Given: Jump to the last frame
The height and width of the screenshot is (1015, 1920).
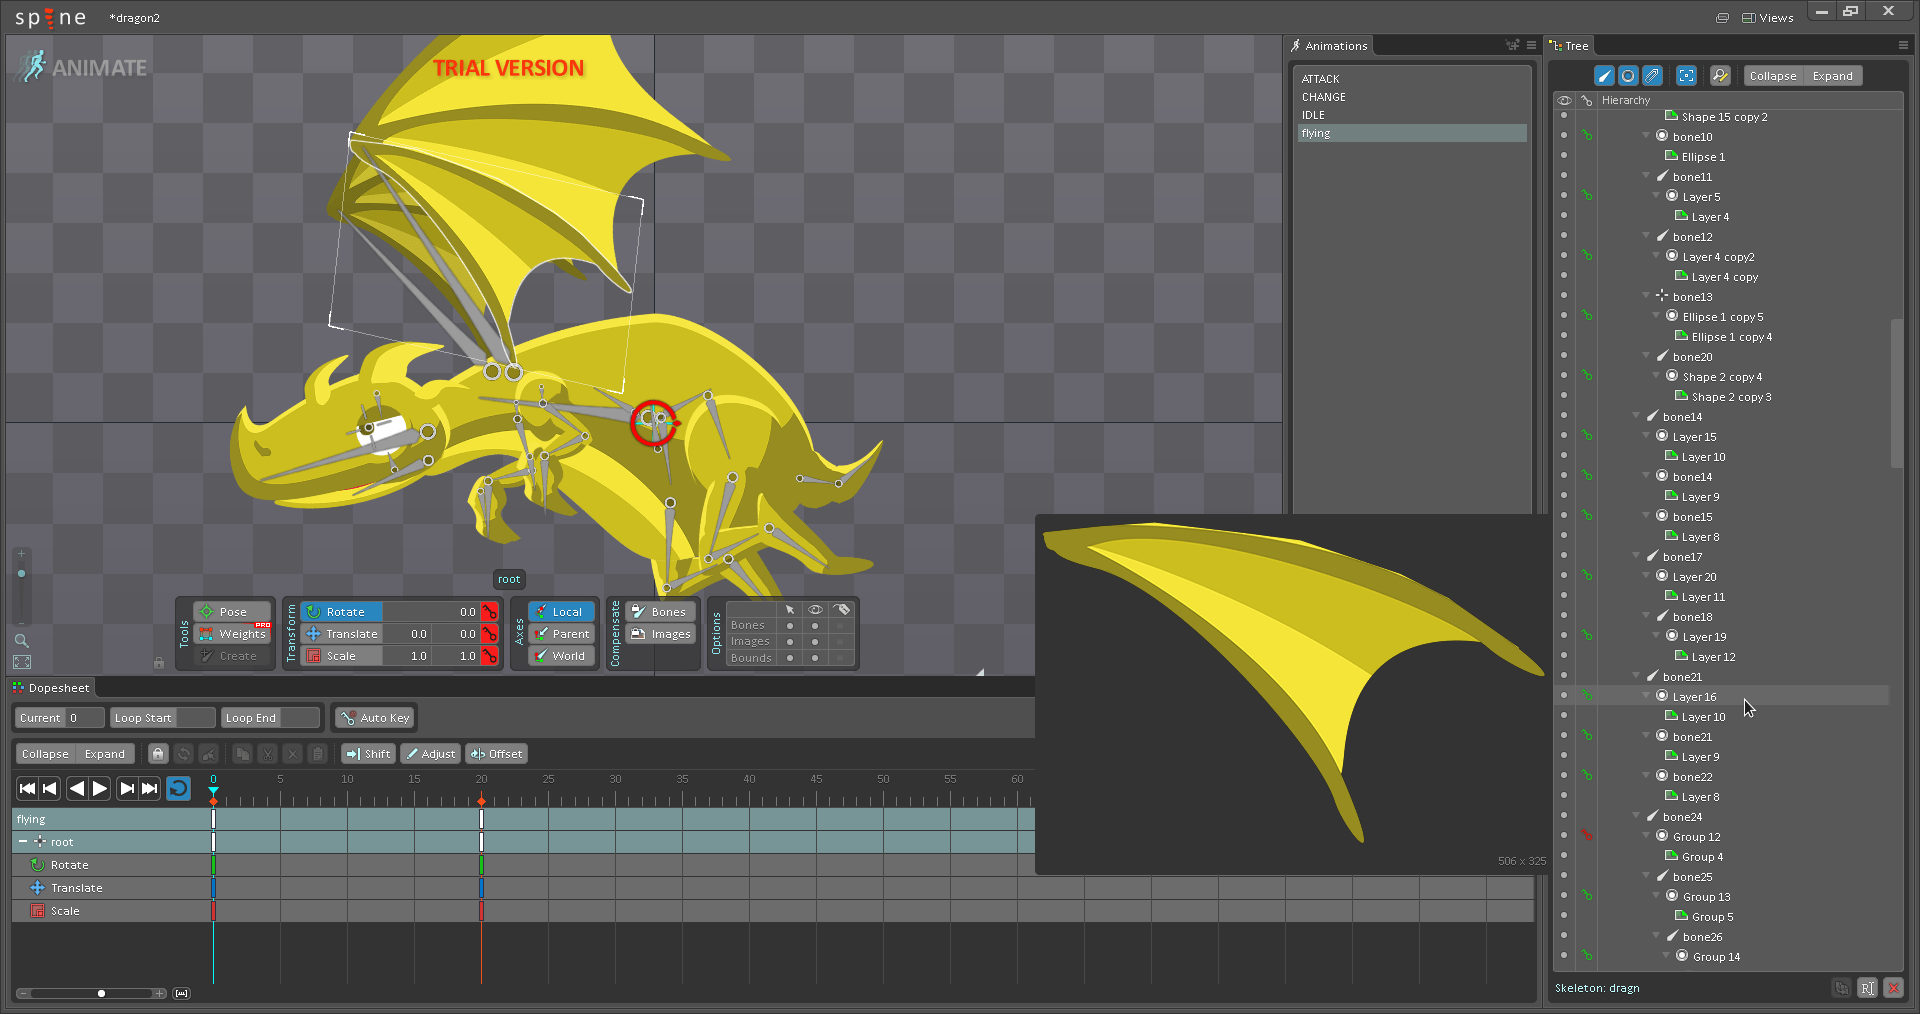Looking at the screenshot, I should pos(150,789).
